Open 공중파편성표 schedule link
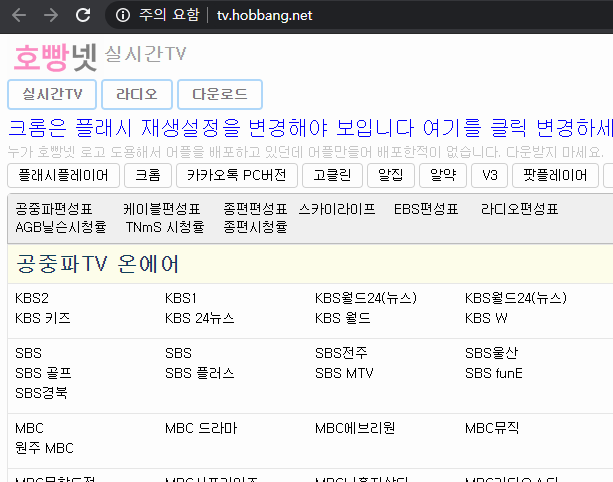Viewport: 613px width, 482px height. [54, 209]
